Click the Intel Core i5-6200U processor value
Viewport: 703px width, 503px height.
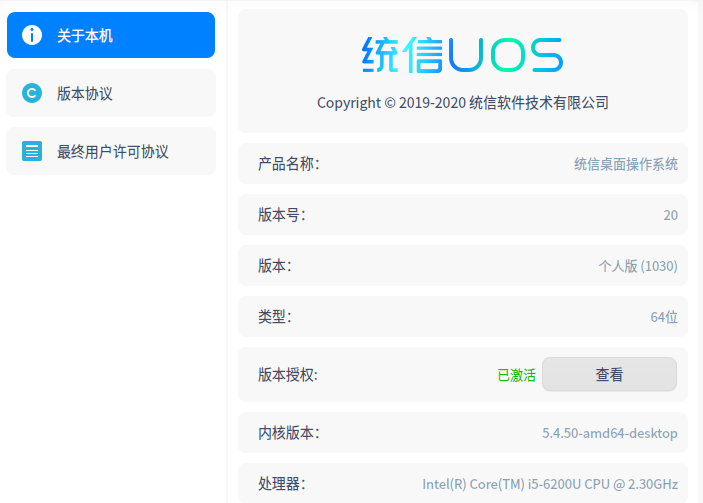(549, 484)
